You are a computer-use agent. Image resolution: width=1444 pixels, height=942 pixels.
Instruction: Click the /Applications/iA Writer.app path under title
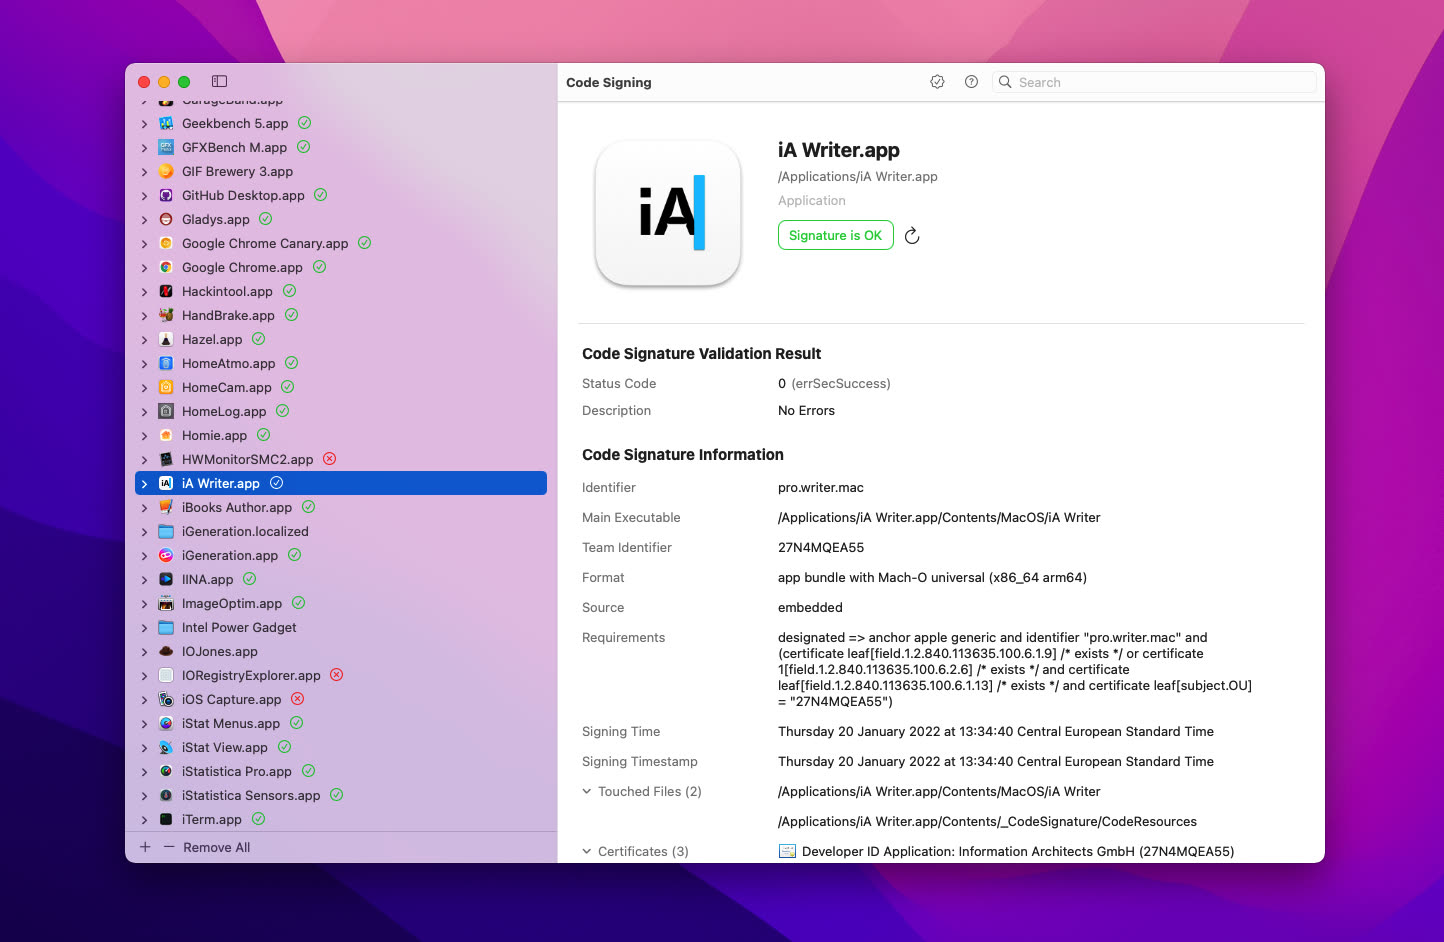pyautogui.click(x=858, y=176)
